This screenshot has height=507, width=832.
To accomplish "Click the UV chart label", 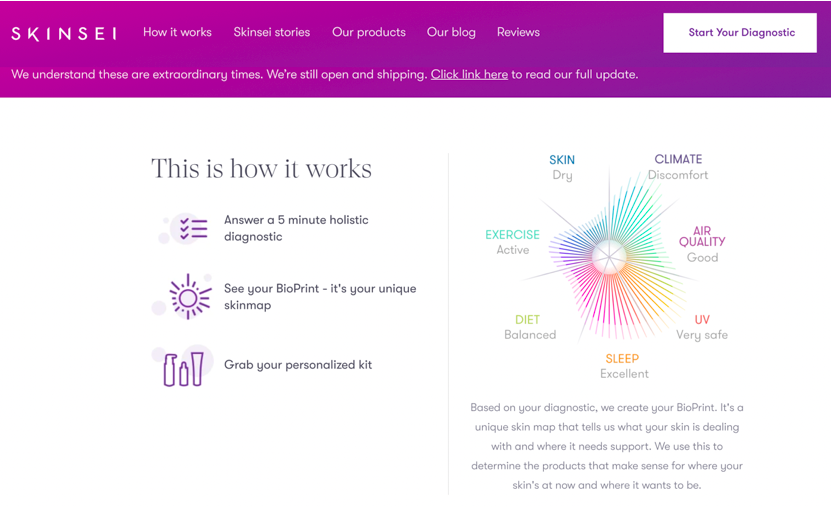I will click(x=702, y=320).
